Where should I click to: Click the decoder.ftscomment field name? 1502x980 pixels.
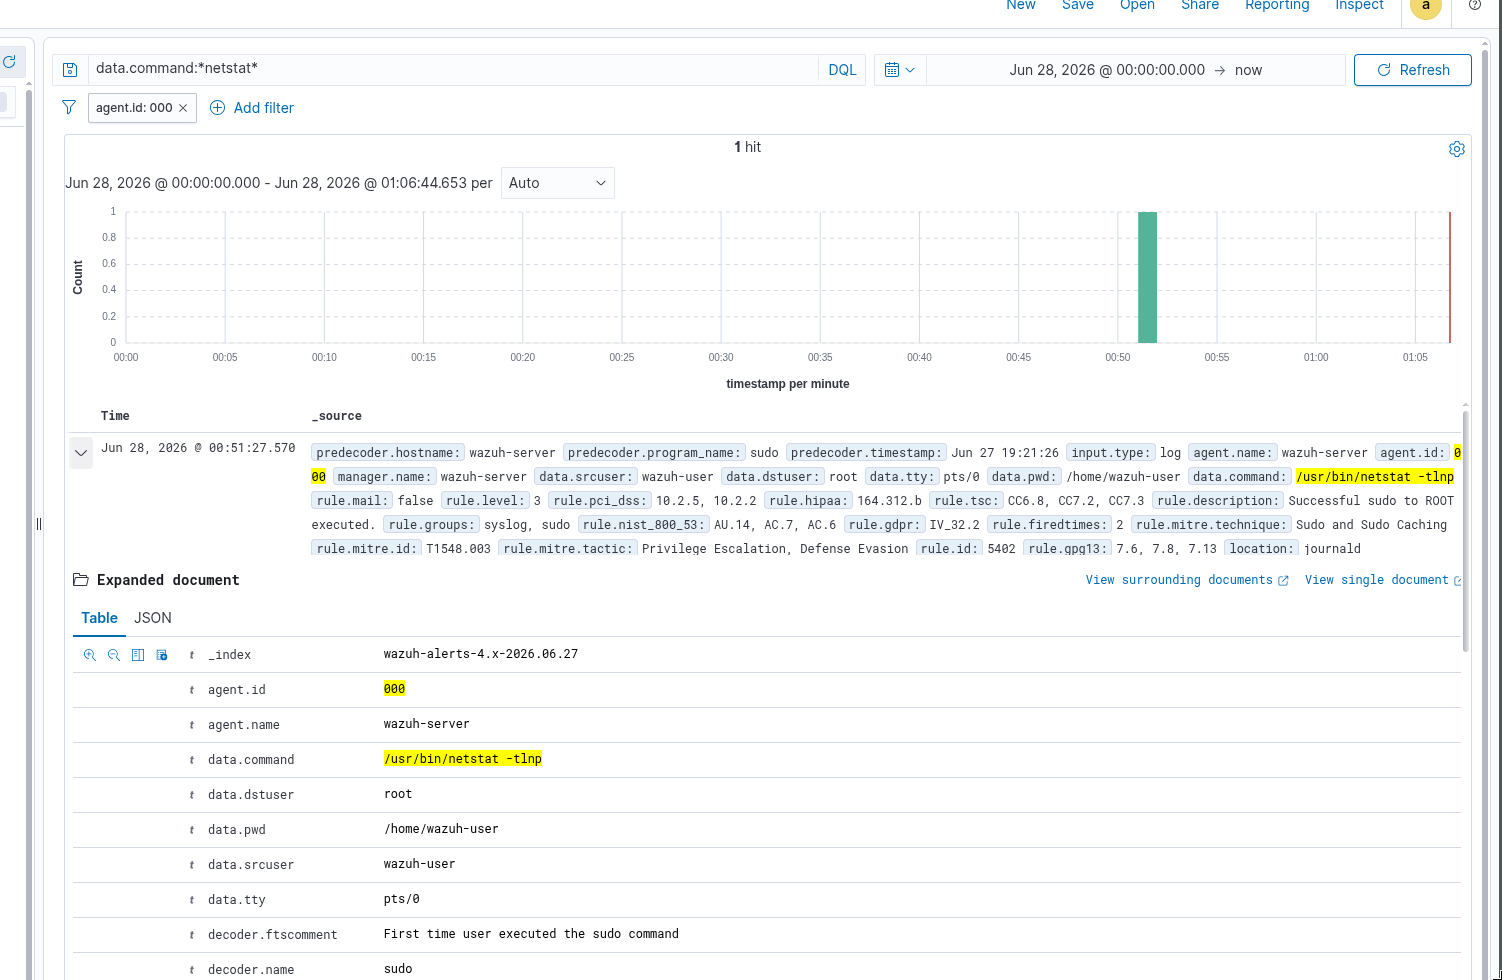(x=273, y=935)
